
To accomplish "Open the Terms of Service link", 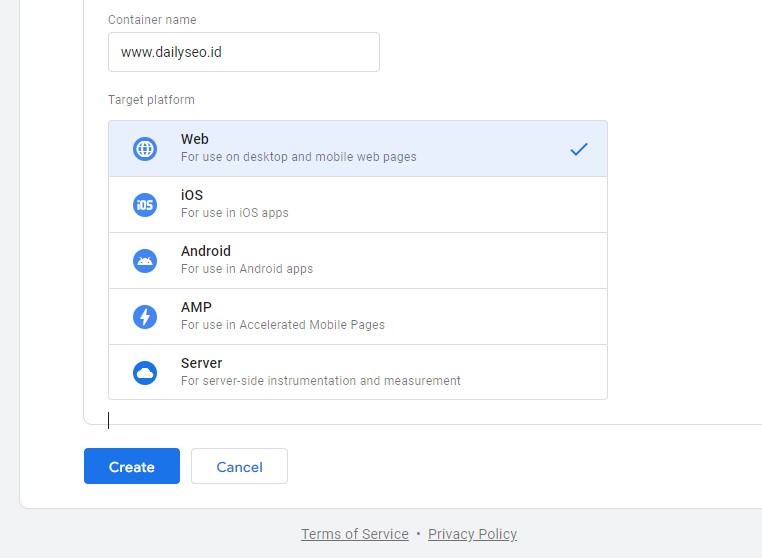I will pyautogui.click(x=355, y=534).
